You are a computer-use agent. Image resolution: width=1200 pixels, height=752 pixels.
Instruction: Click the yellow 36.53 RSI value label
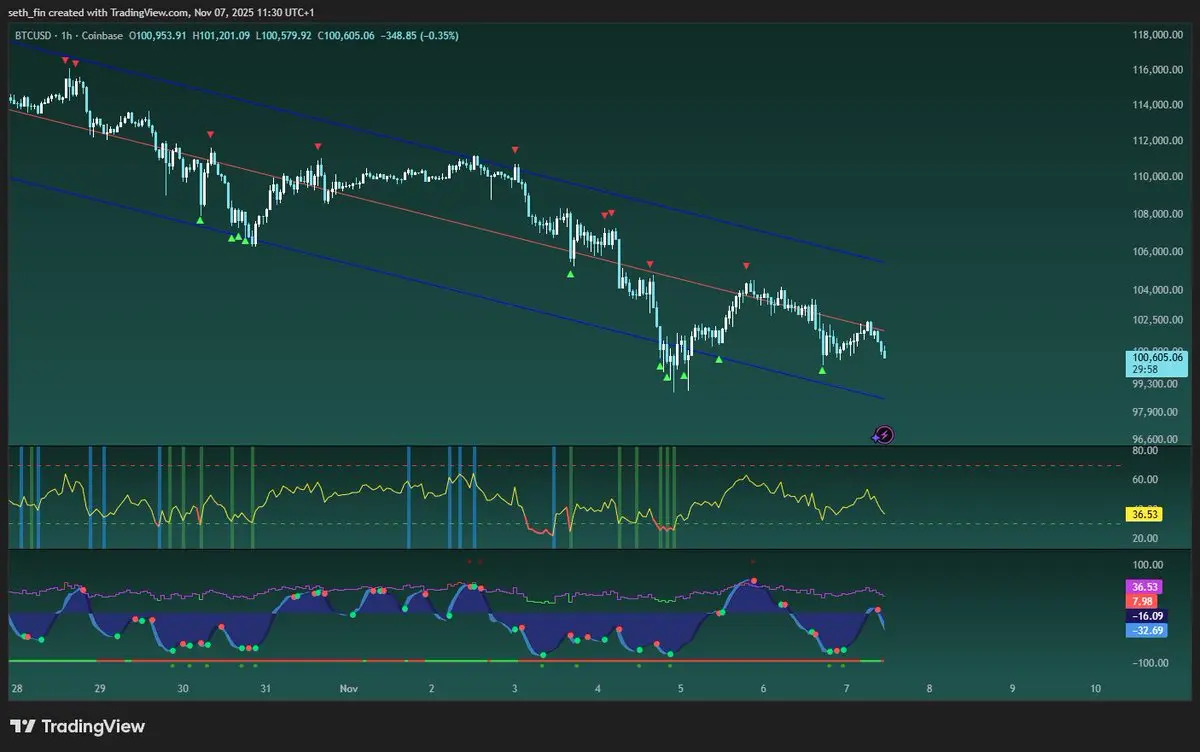pos(1143,514)
